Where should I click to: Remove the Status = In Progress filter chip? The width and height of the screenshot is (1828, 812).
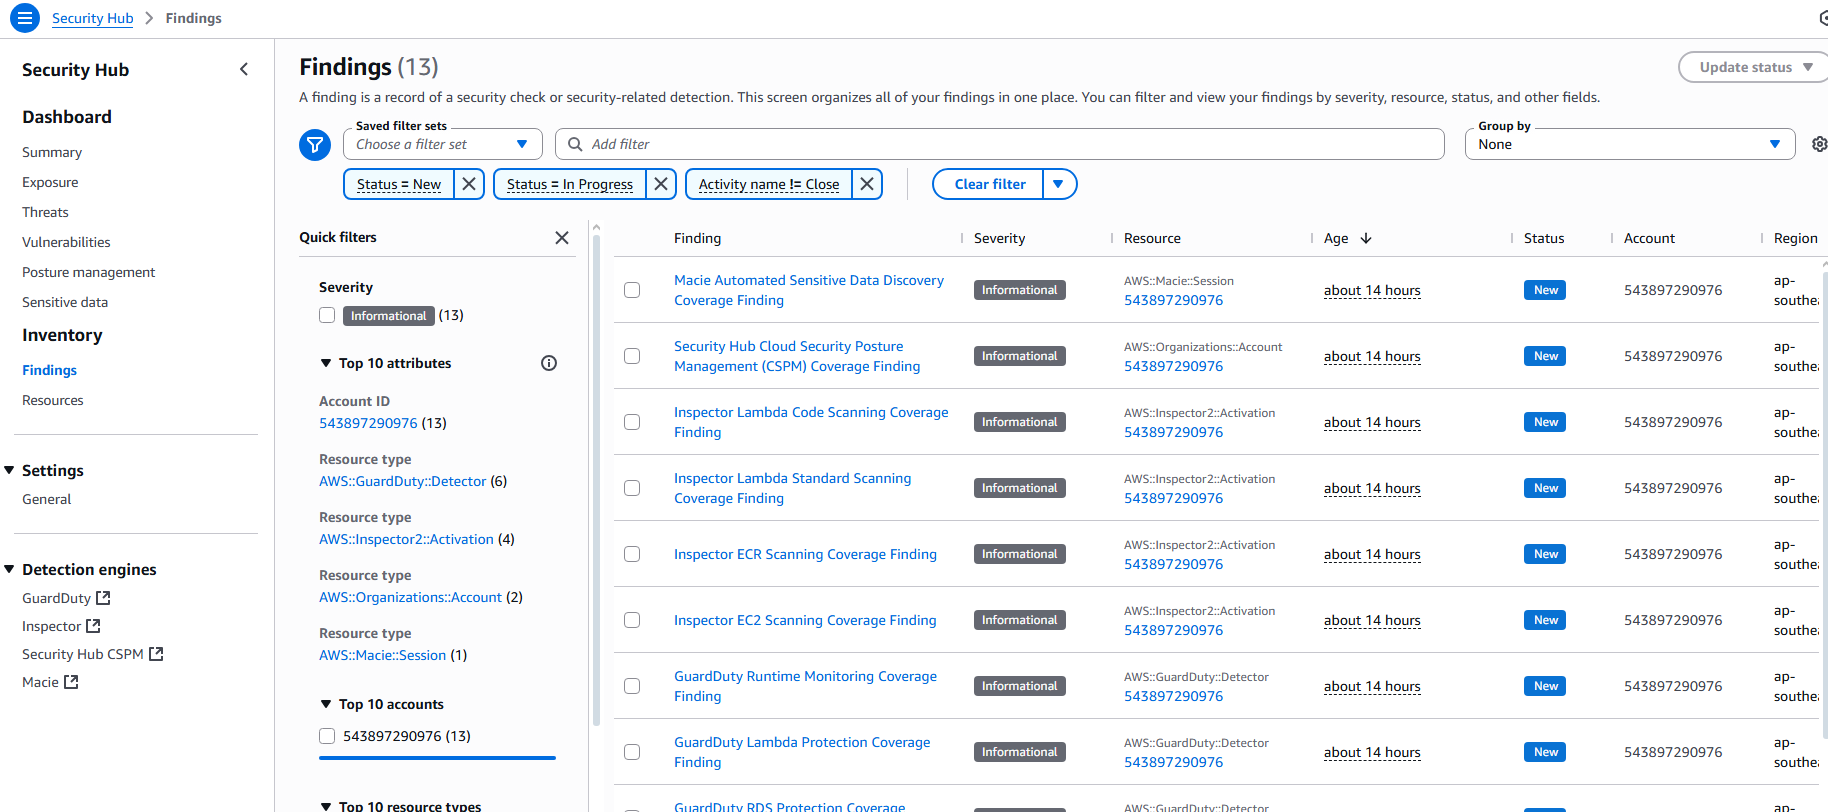[x=661, y=184]
